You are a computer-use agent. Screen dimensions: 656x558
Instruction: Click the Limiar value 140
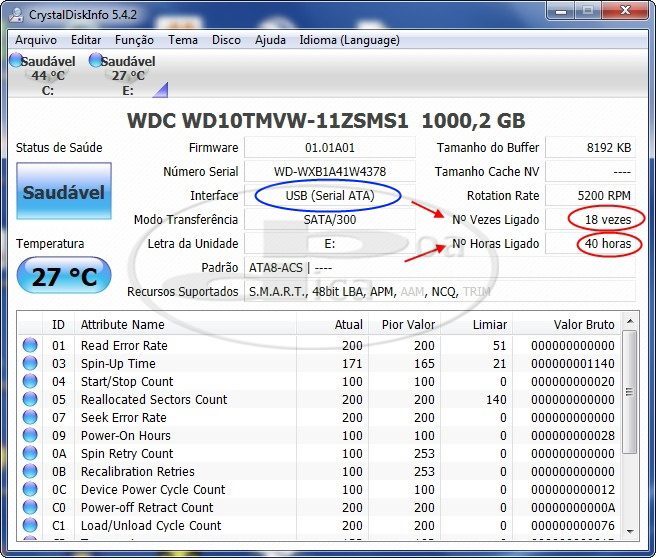496,399
